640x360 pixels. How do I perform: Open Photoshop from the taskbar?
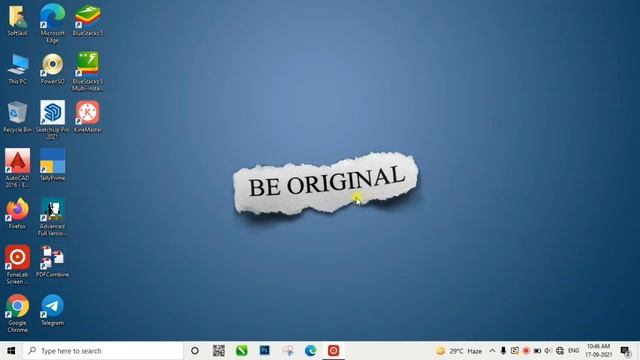pyautogui.click(x=264, y=351)
